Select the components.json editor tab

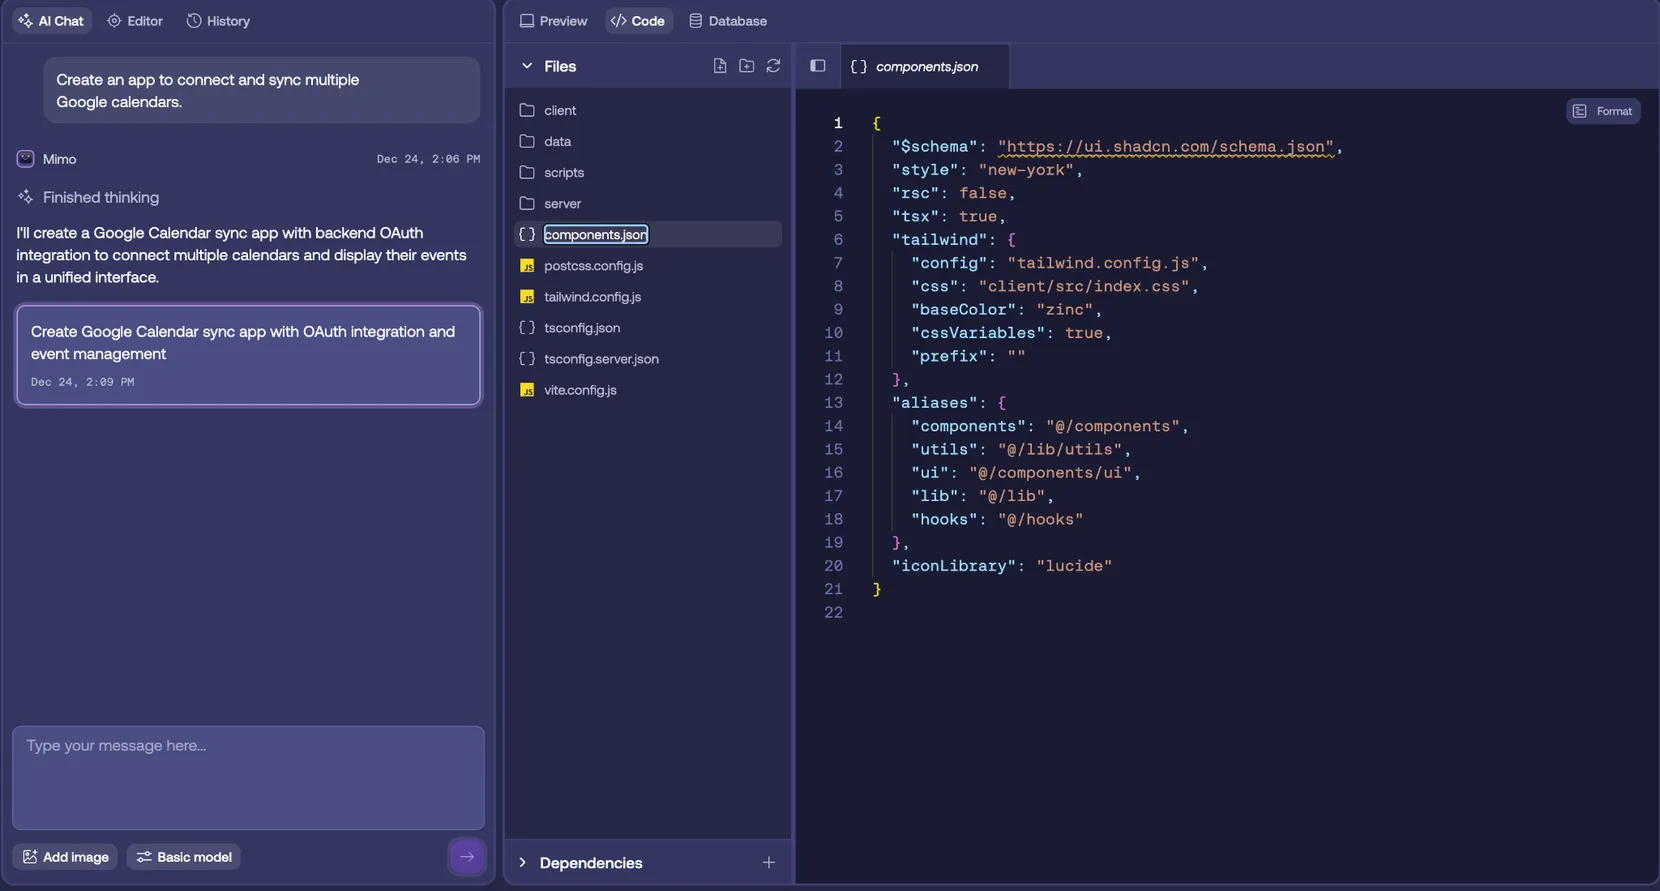click(924, 66)
